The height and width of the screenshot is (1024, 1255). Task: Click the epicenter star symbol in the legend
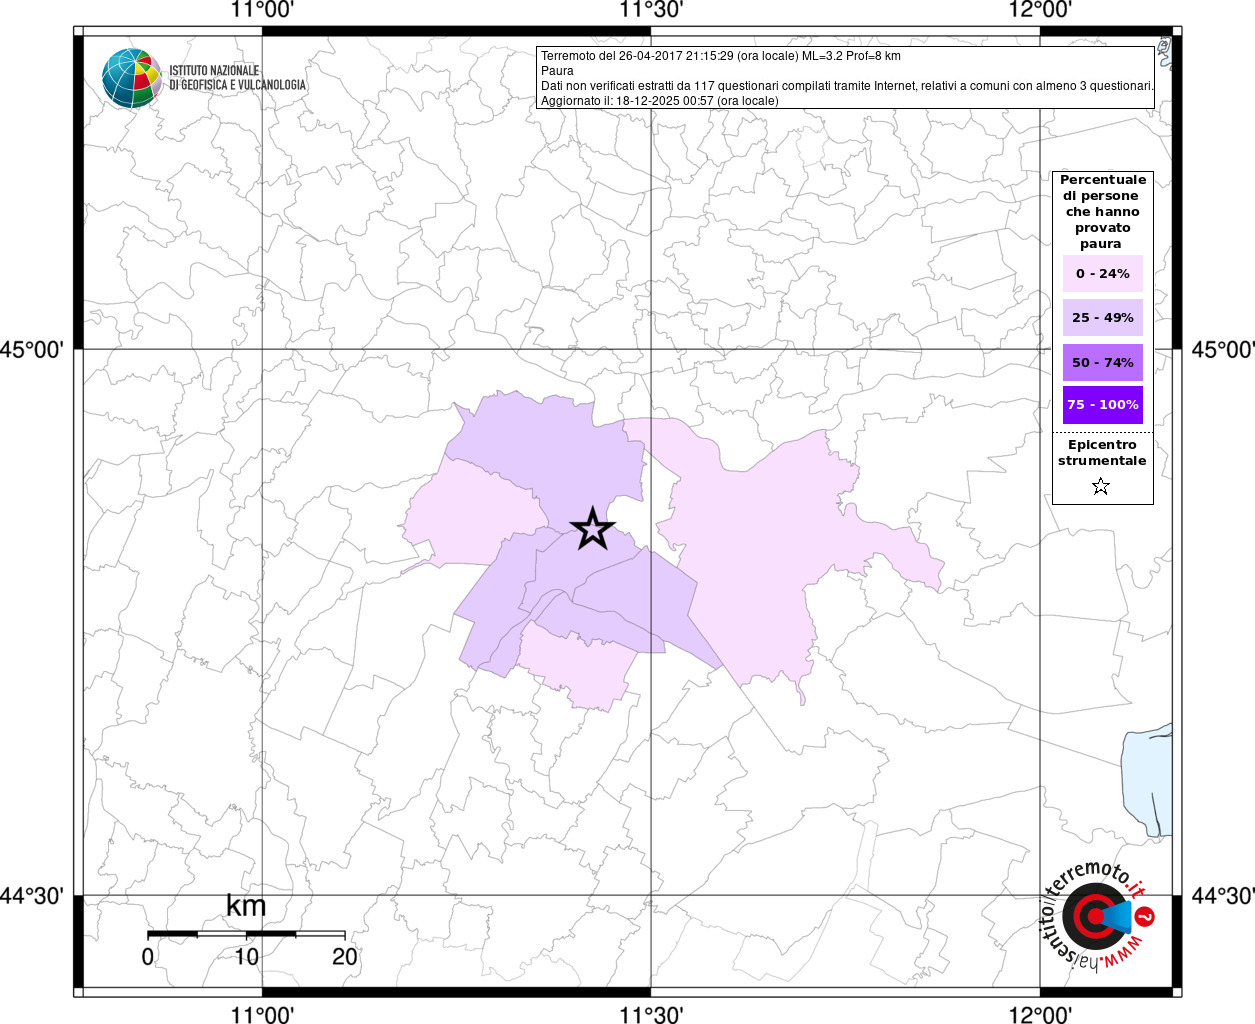pyautogui.click(x=1101, y=487)
